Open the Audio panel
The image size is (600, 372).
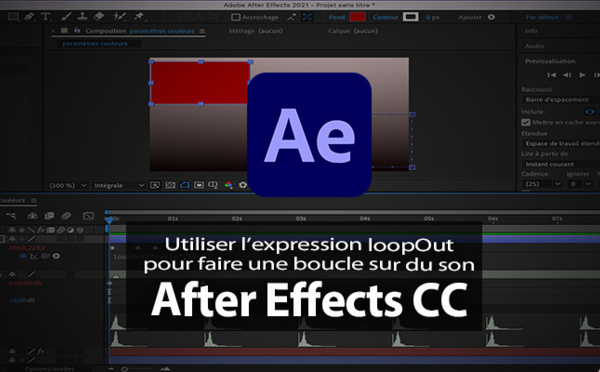tap(535, 46)
